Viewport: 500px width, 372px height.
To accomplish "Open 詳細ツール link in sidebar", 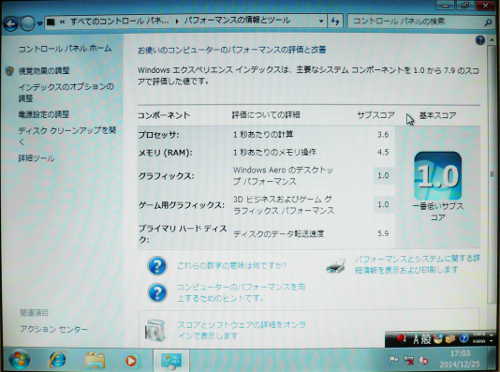I will click(x=36, y=158).
